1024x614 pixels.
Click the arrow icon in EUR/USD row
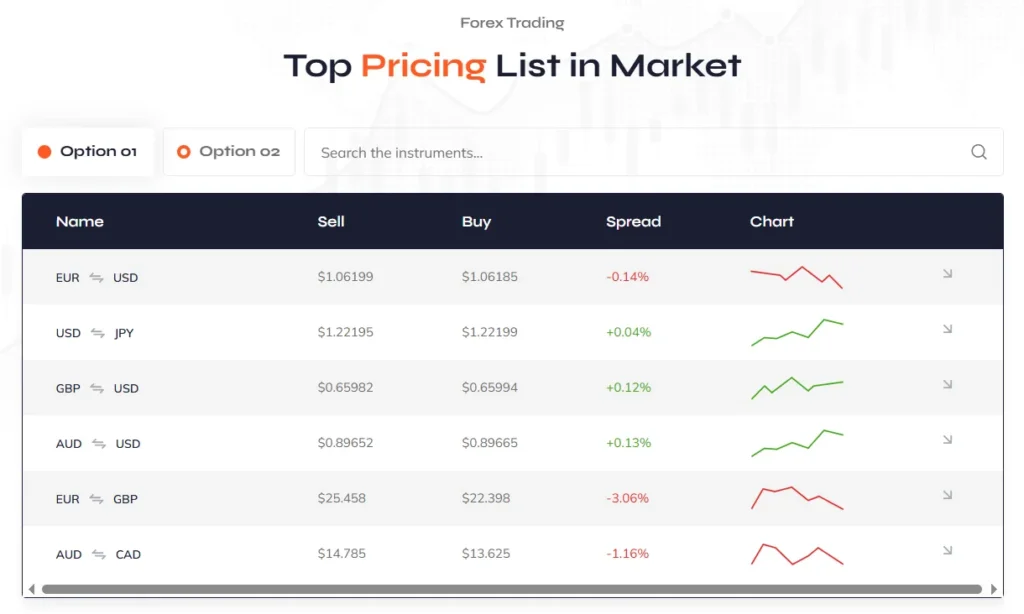pos(947,273)
